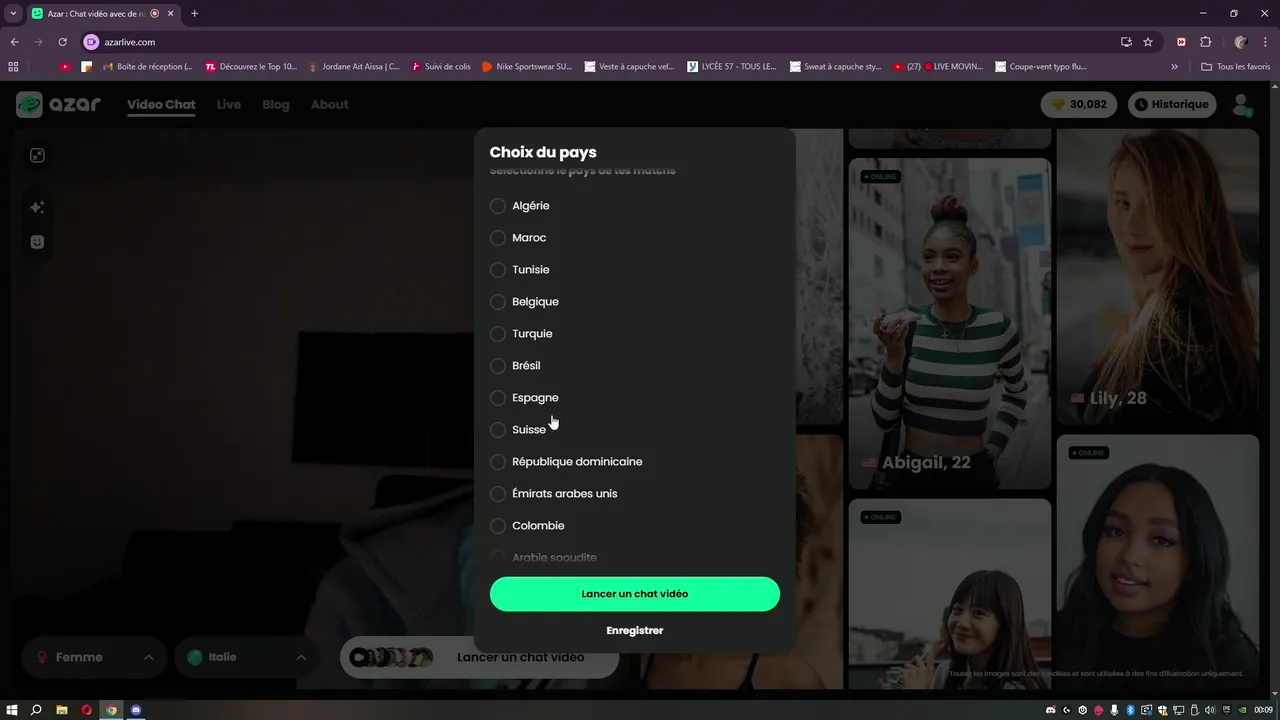The image size is (1280, 720).
Task: Select the Colombie radio button
Action: (x=498, y=526)
